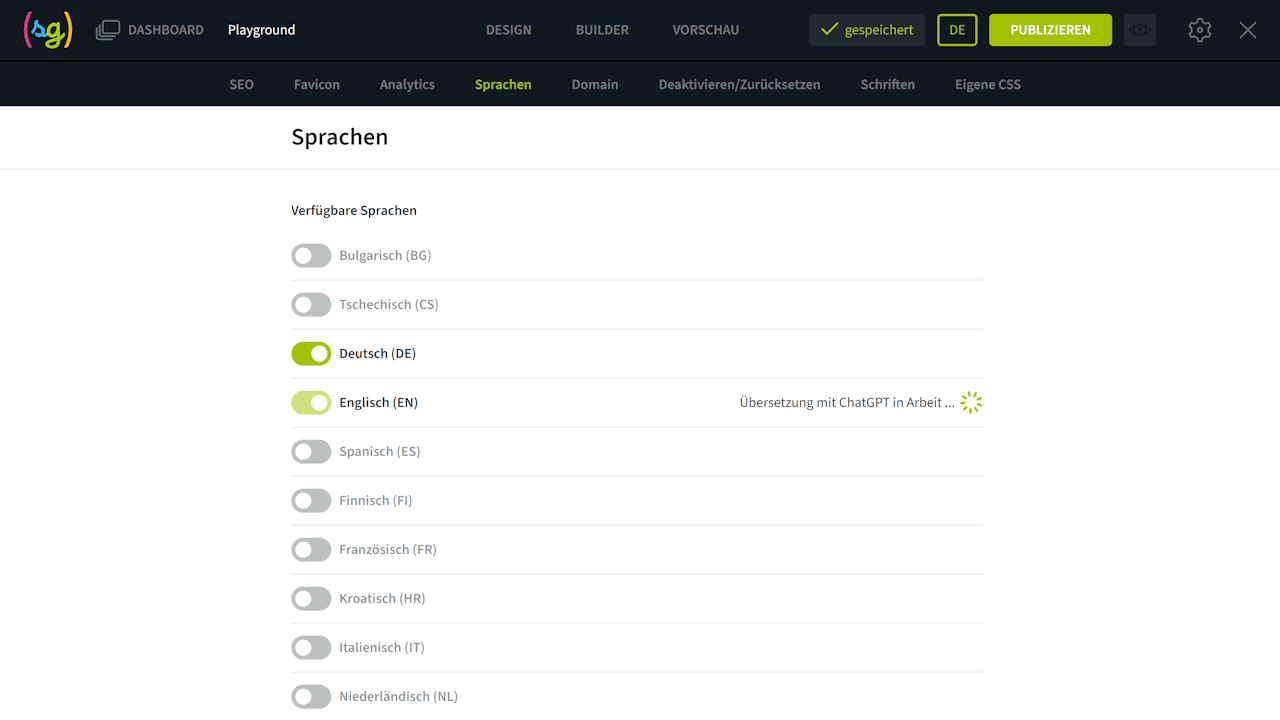Click the sg logo icon
The height and width of the screenshot is (720, 1280).
pyautogui.click(x=48, y=30)
